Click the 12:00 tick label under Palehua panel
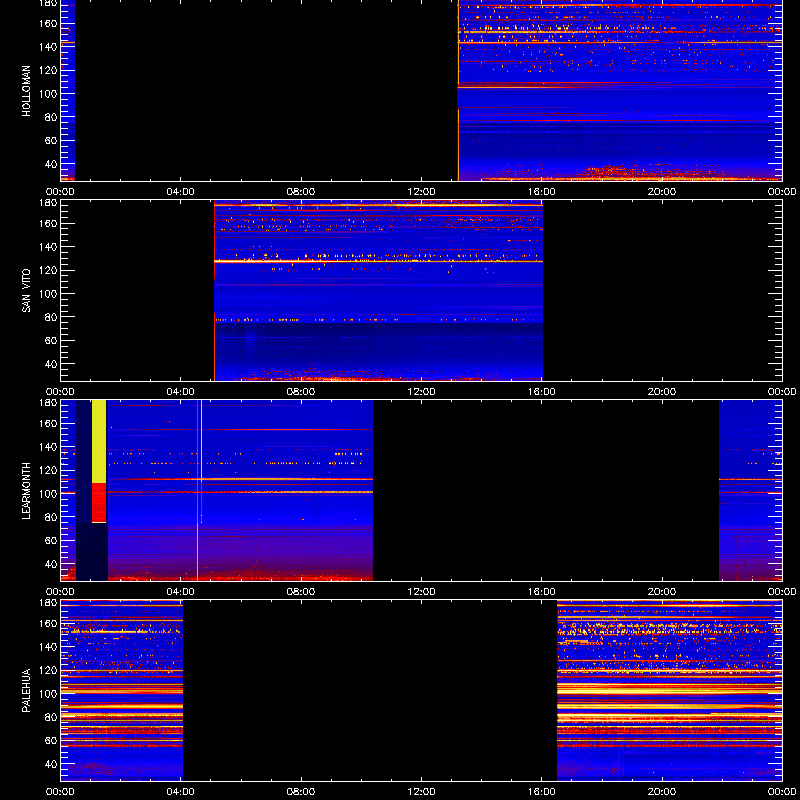 (421, 792)
